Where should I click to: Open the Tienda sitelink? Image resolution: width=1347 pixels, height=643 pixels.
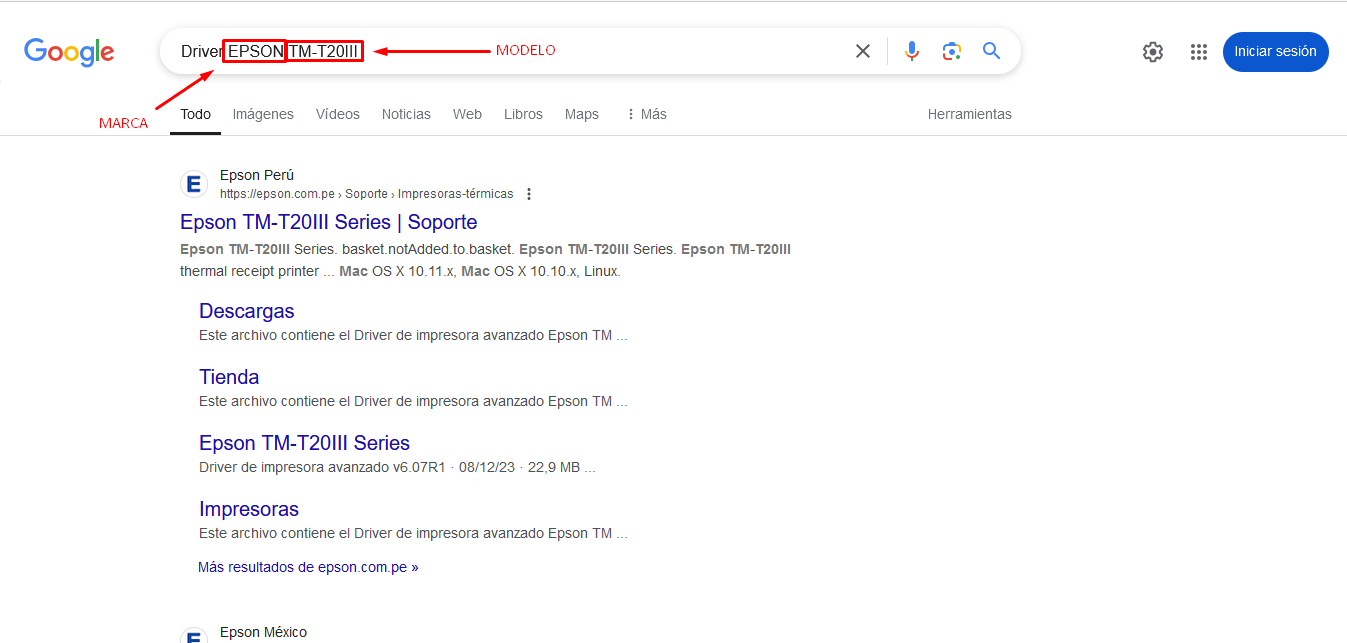click(229, 377)
